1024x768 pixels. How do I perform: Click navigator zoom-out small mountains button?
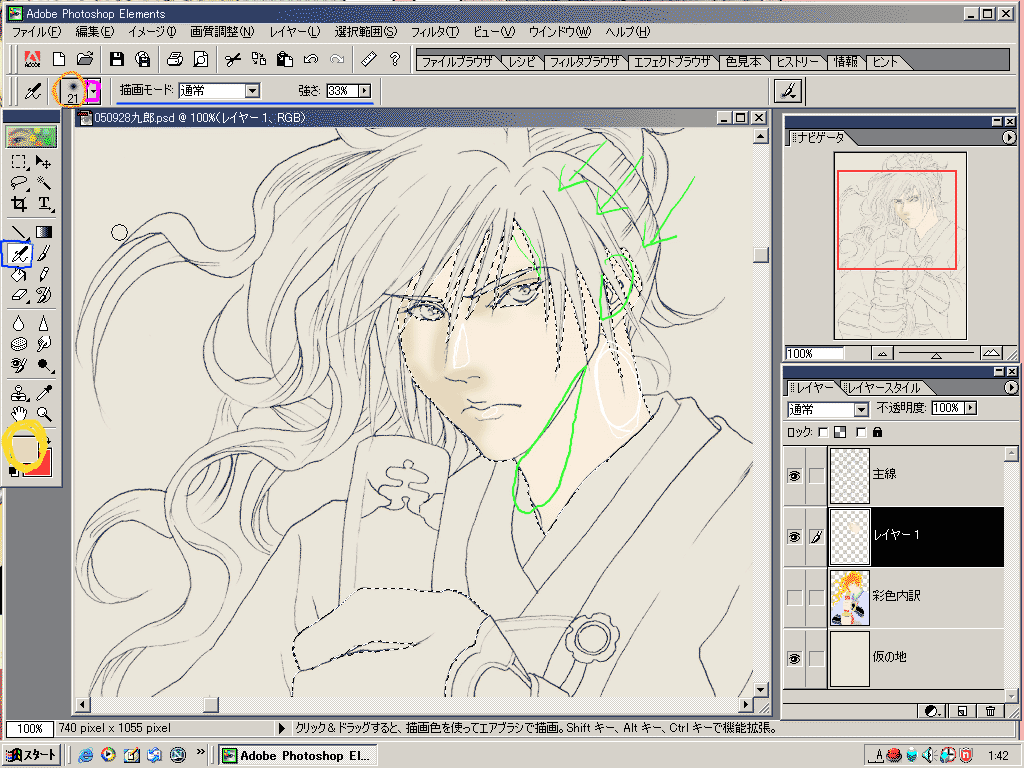(883, 354)
